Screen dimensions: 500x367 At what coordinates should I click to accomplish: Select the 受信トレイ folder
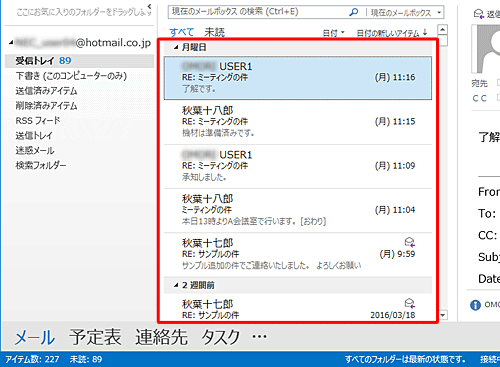pyautogui.click(x=80, y=61)
